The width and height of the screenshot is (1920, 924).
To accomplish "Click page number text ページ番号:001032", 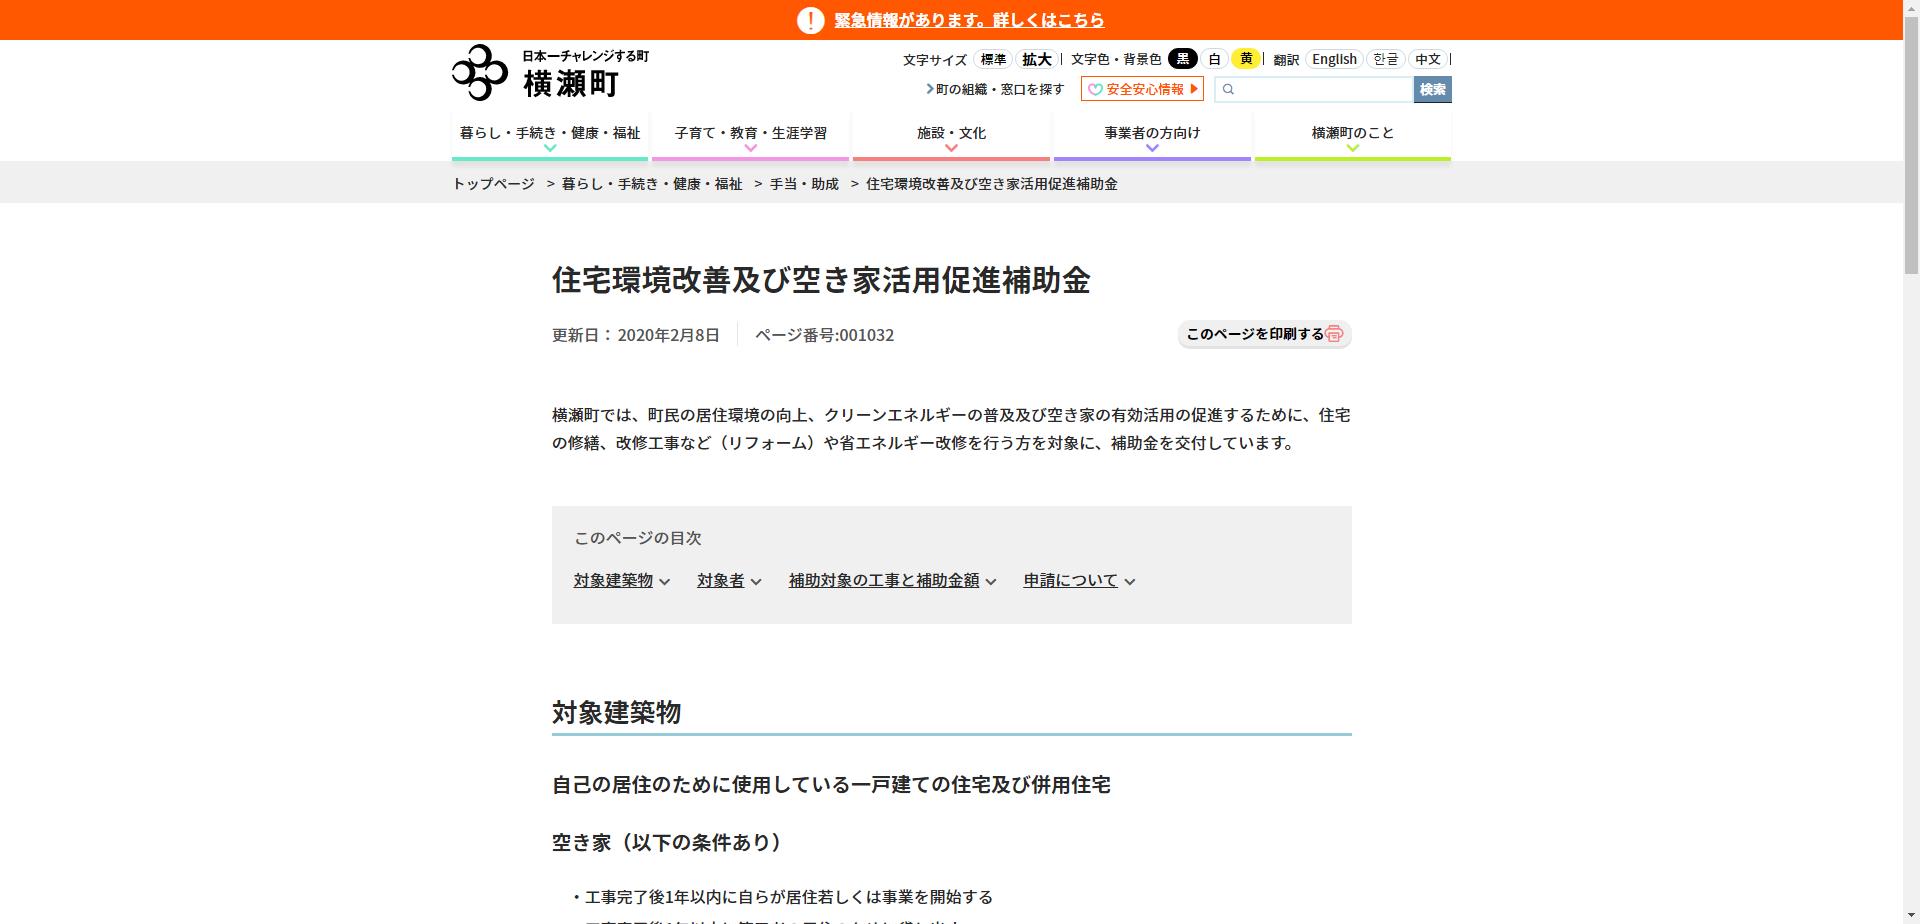I will pyautogui.click(x=824, y=335).
